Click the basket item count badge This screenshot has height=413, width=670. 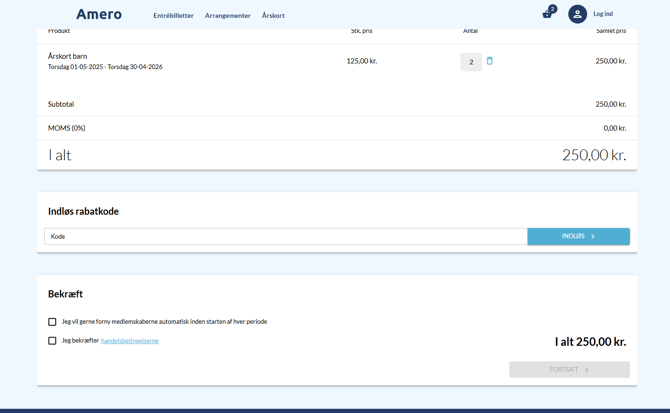click(552, 8)
